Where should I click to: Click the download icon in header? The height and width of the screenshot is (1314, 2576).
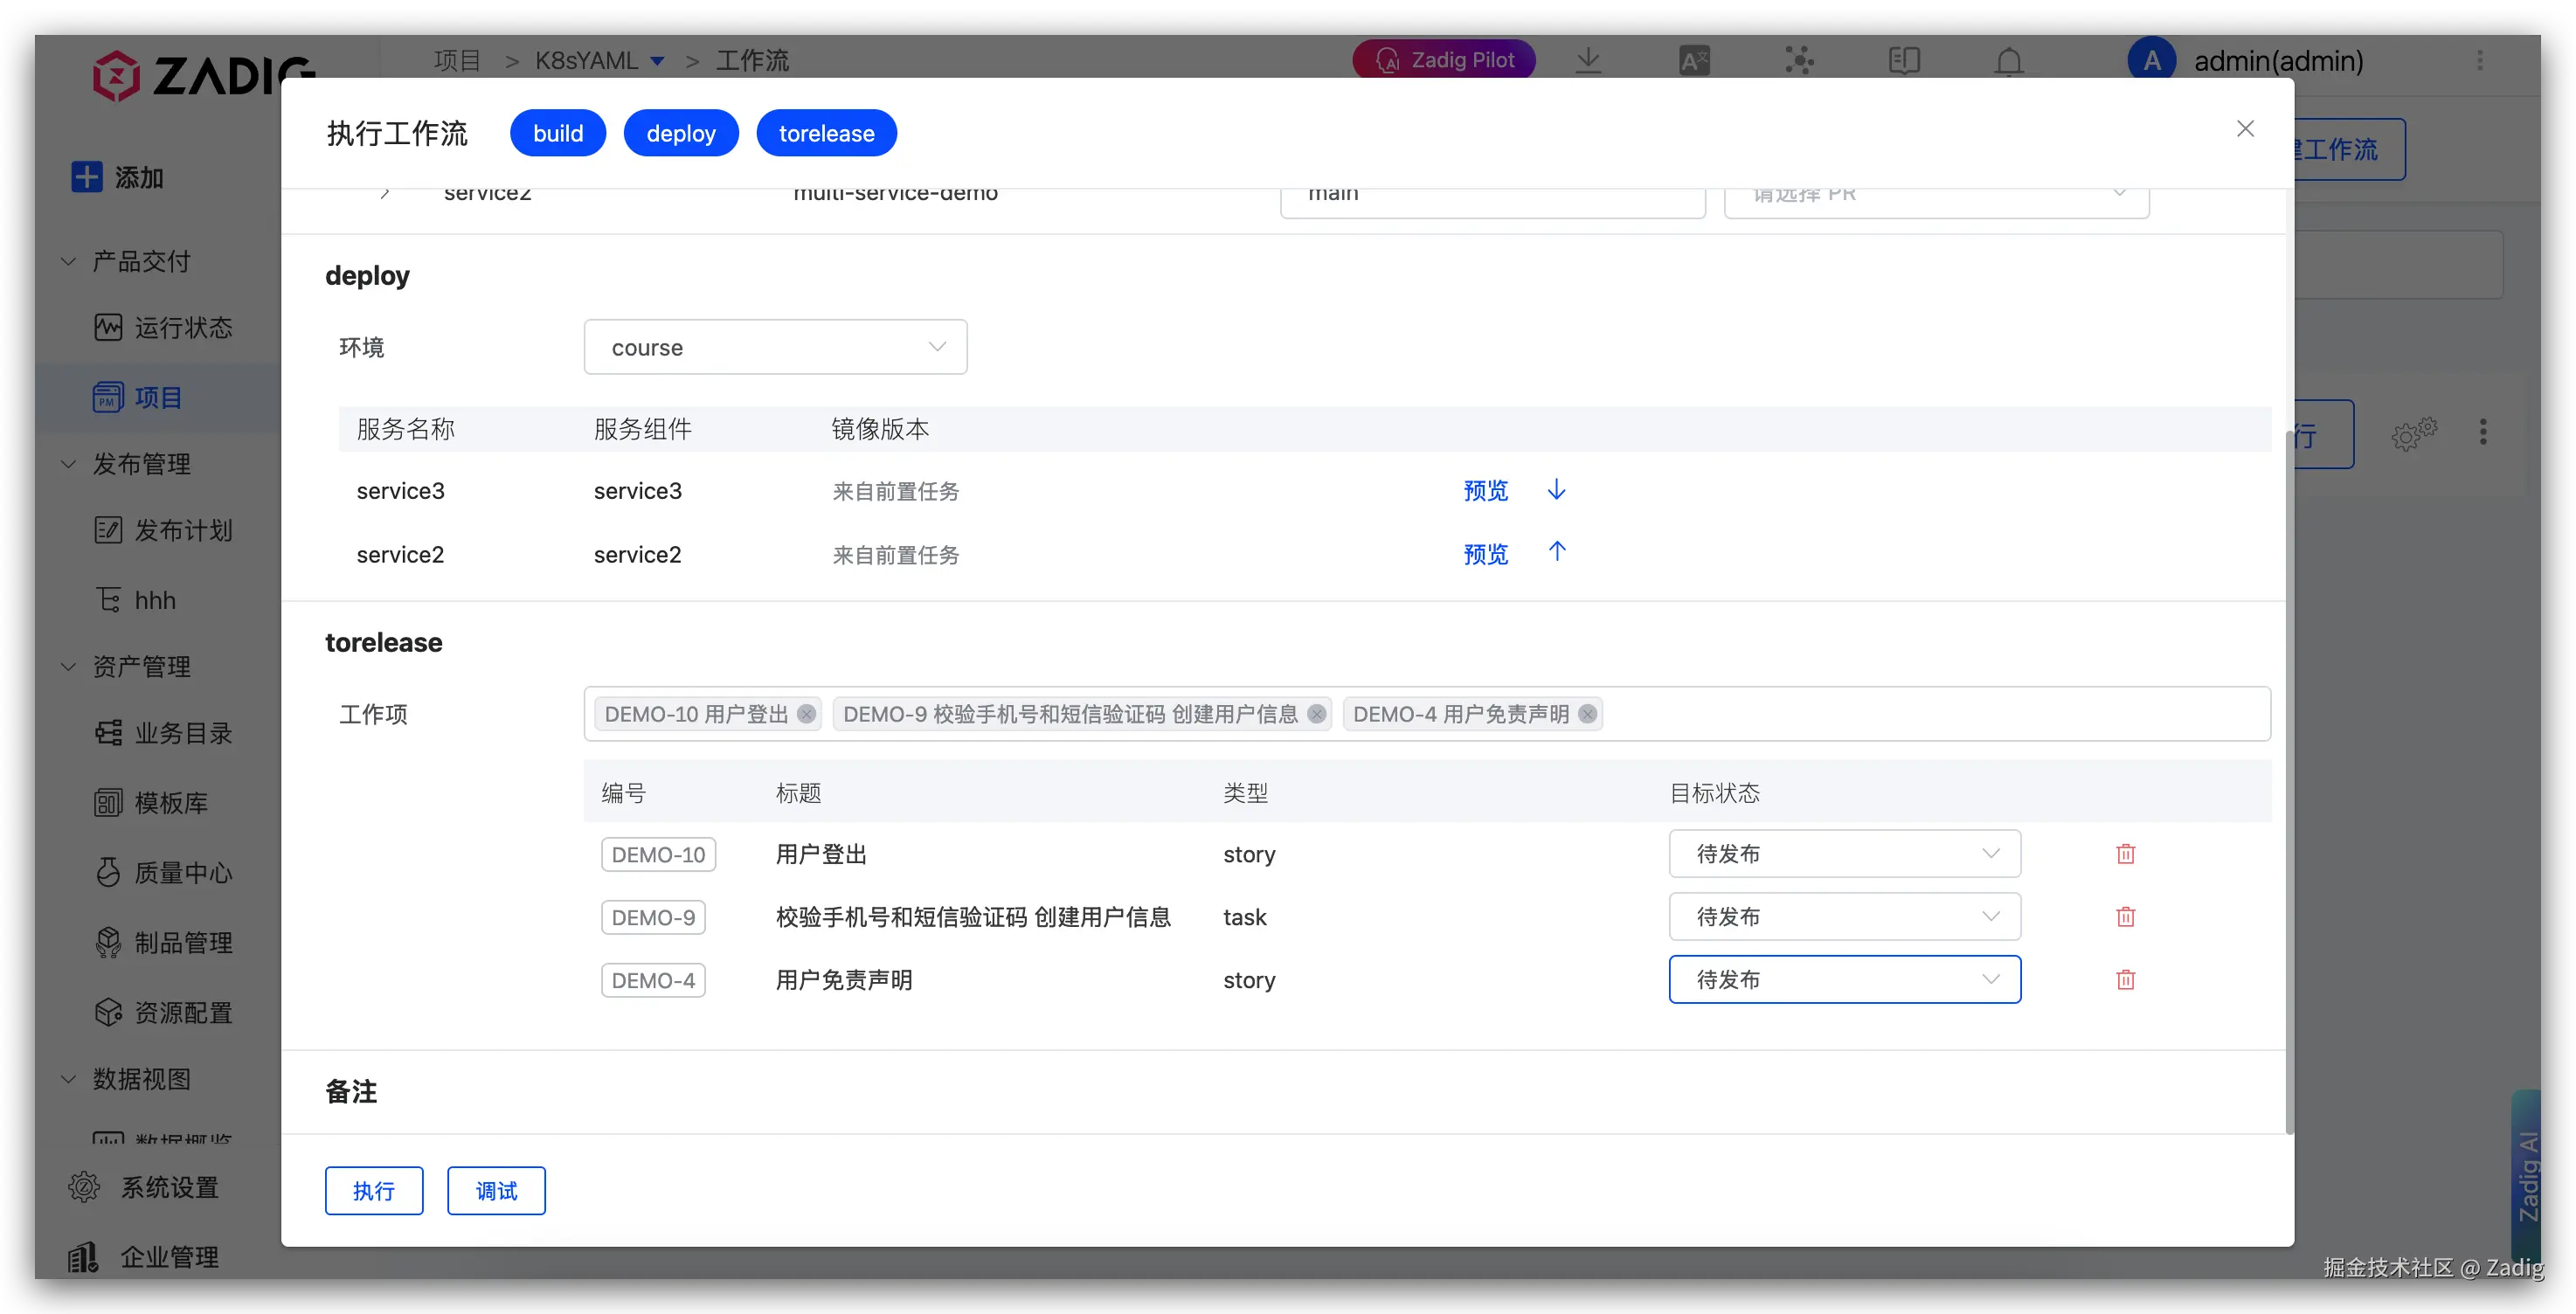click(1588, 61)
